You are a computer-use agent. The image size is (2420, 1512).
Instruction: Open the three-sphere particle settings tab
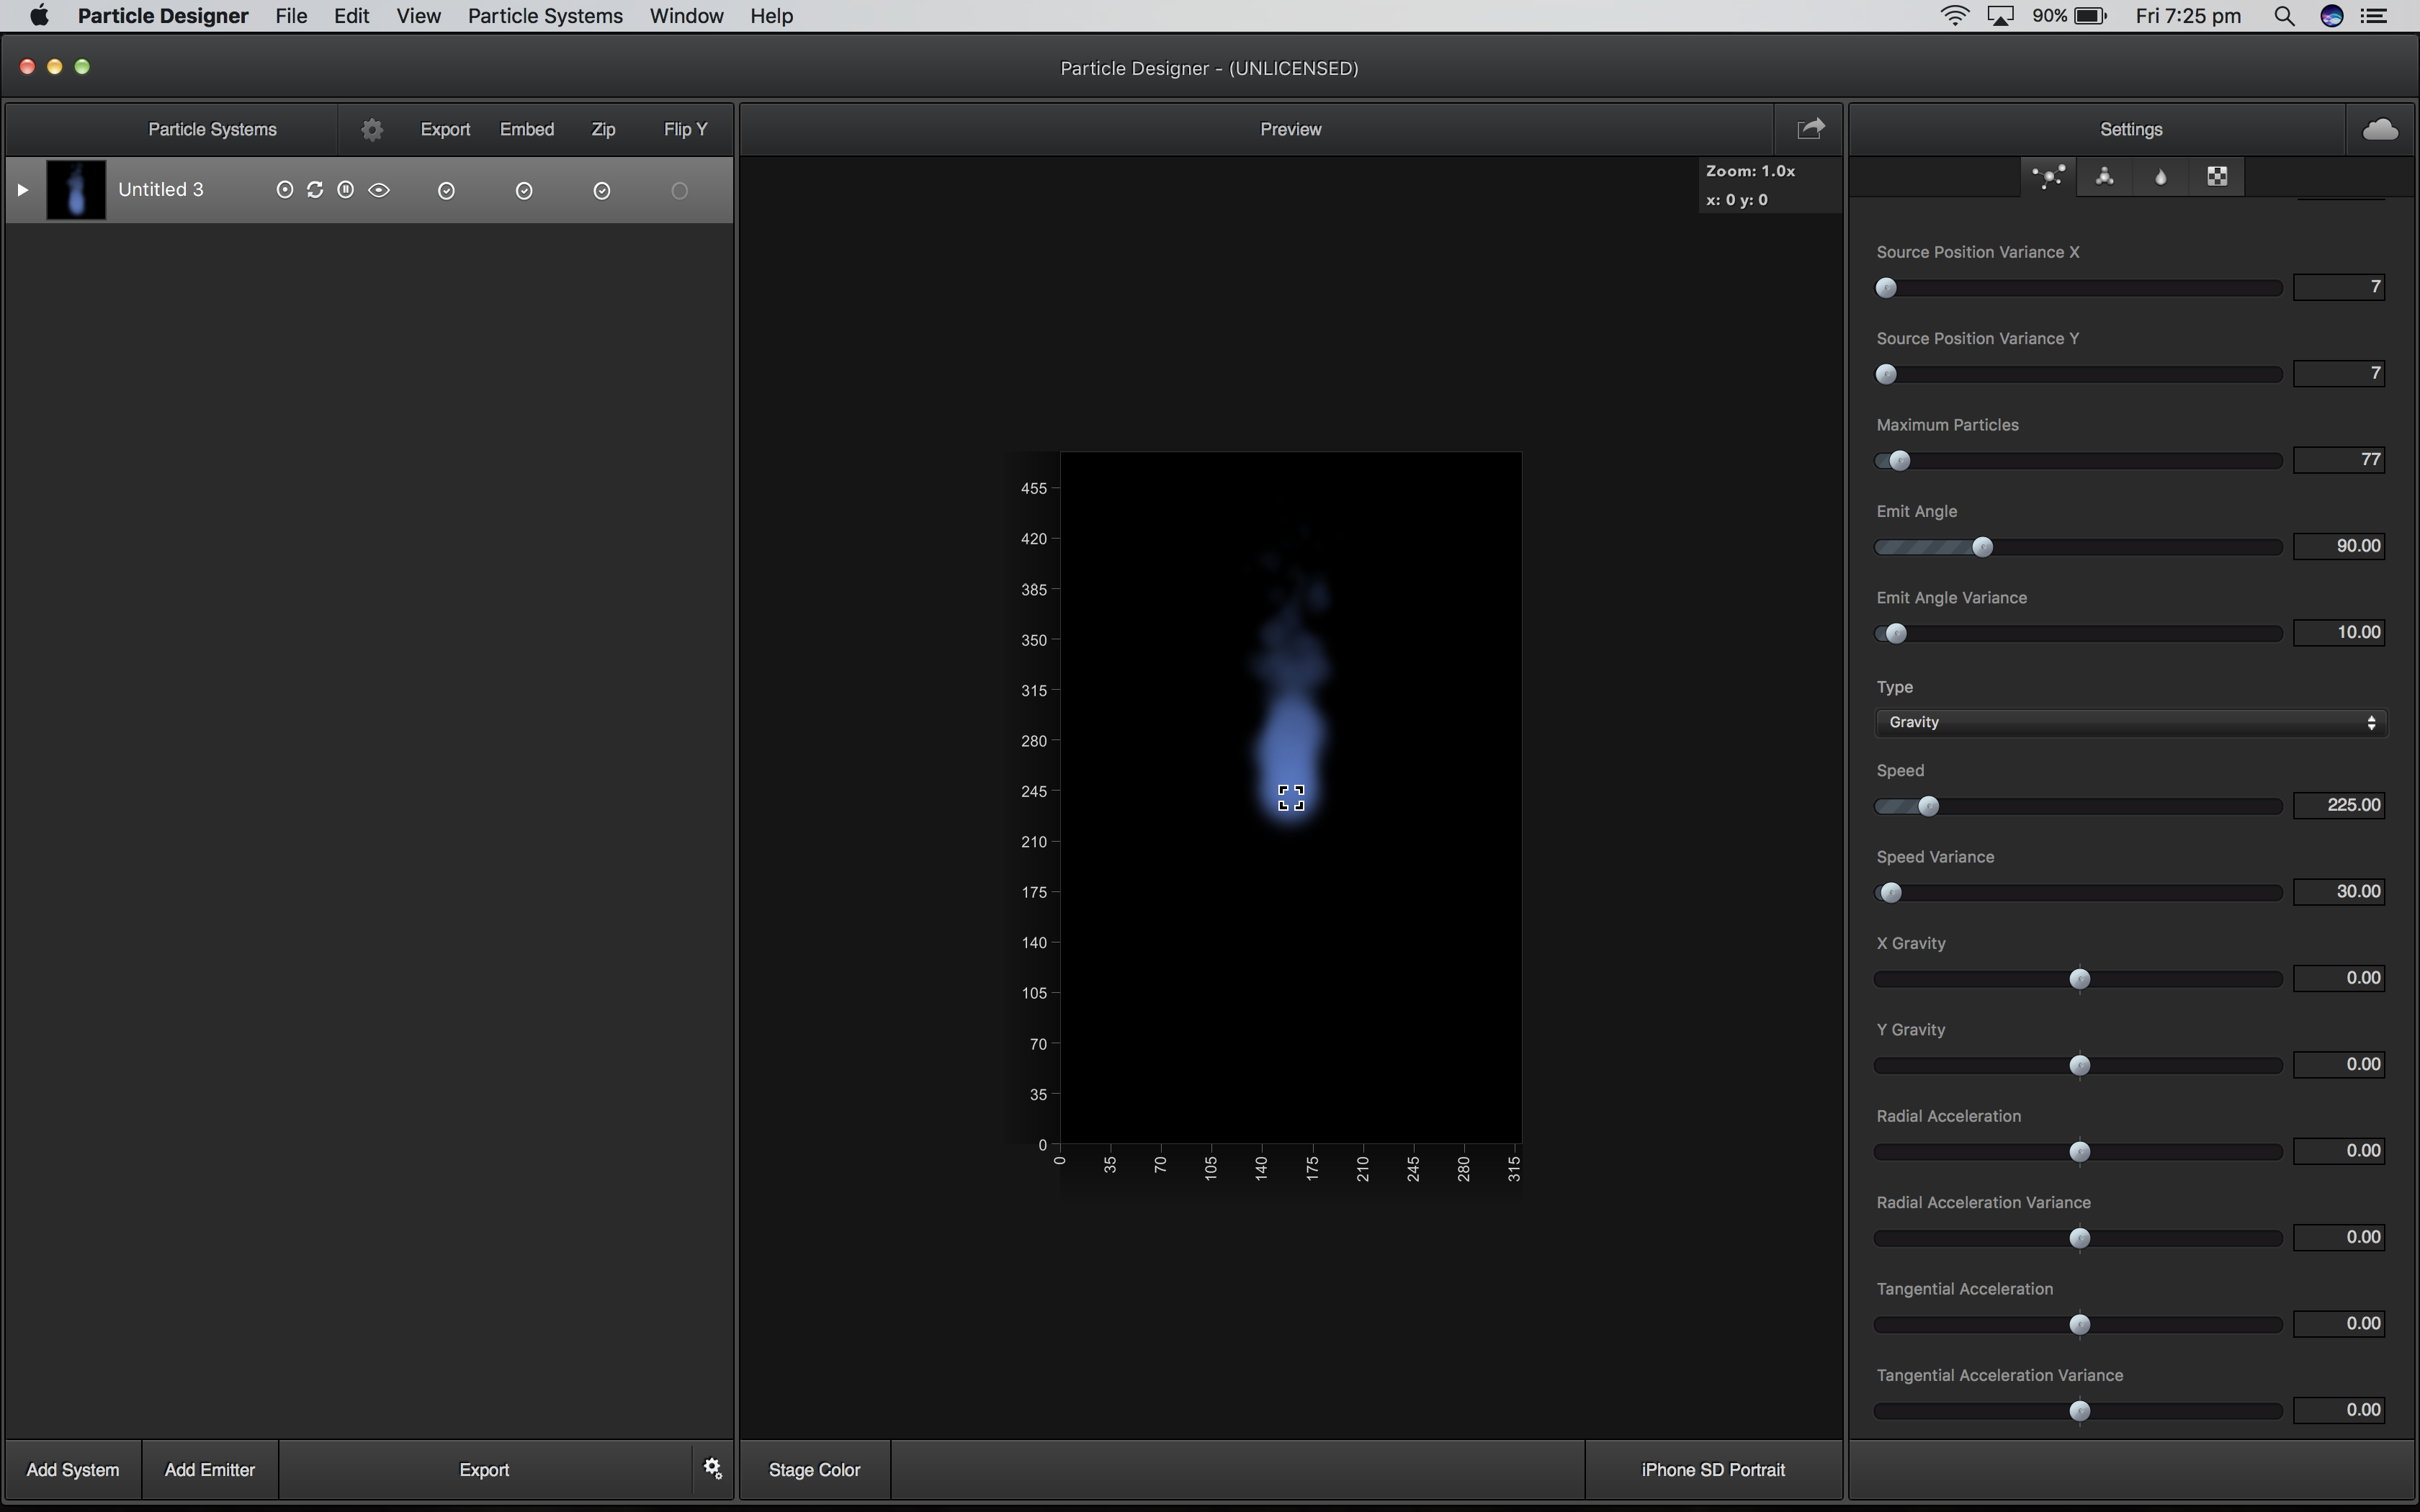coord(2104,177)
